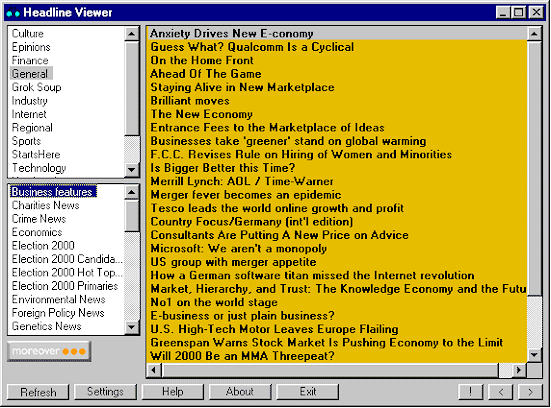Click the moreover logo button
Screen dimensions: 551x408
point(49,351)
